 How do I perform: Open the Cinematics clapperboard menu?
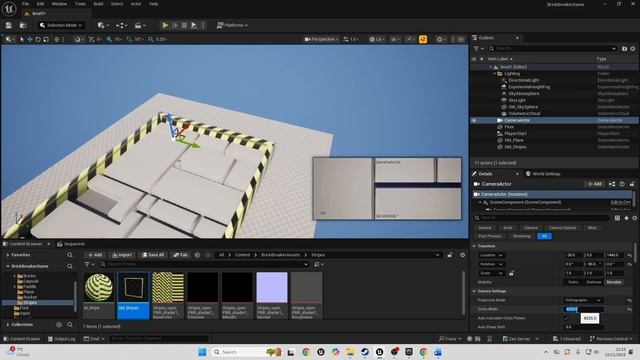pos(140,25)
